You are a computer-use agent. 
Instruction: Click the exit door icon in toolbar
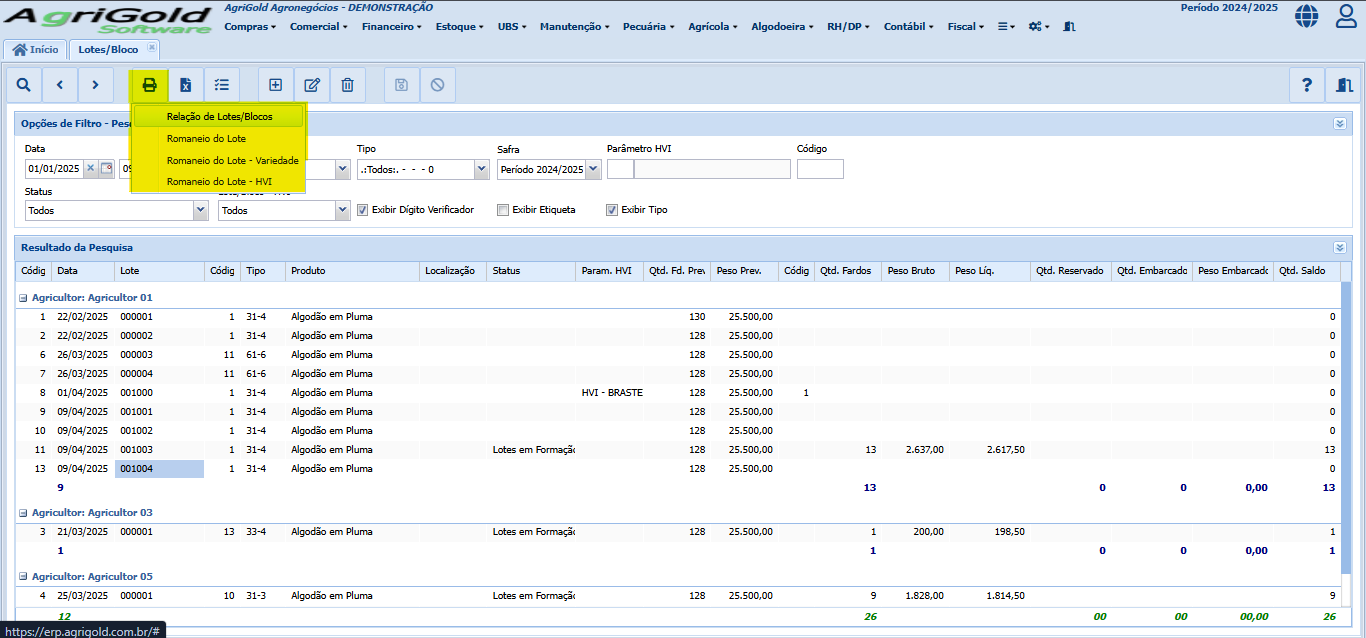tap(1343, 85)
